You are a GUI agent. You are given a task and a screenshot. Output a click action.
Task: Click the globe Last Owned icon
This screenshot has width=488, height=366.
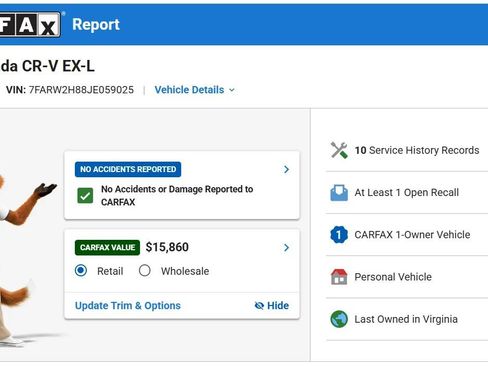point(339,319)
